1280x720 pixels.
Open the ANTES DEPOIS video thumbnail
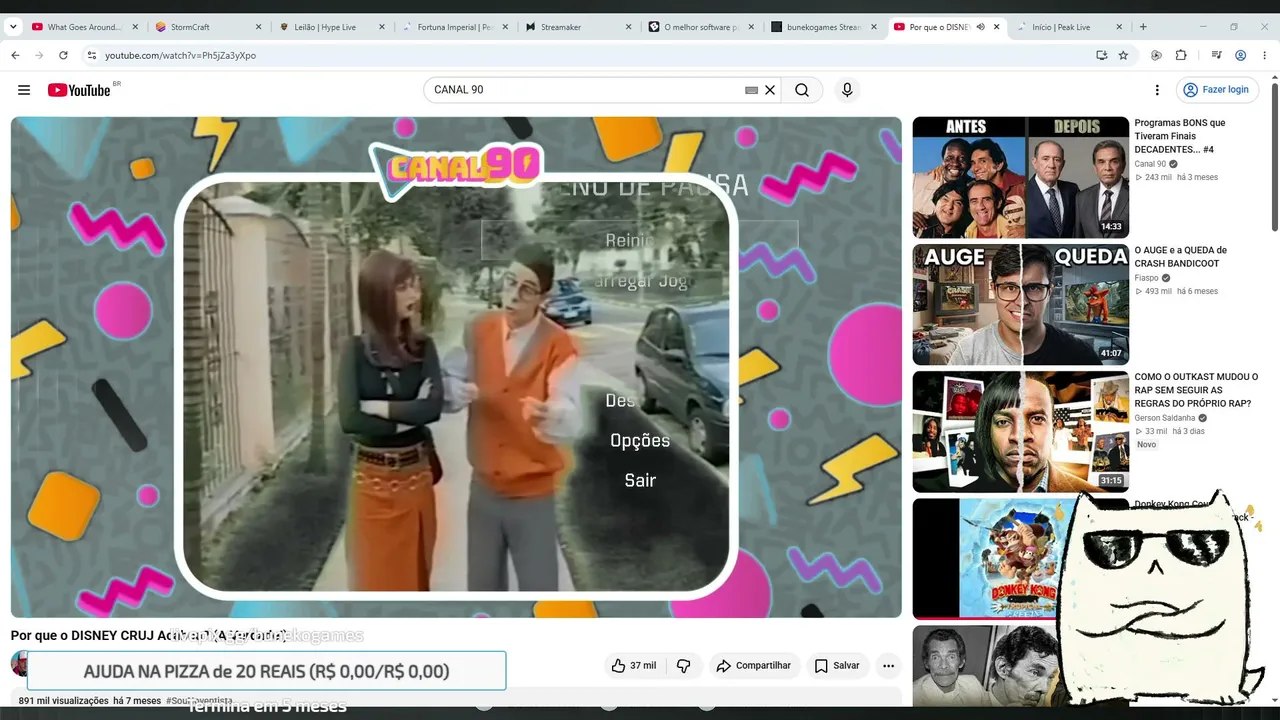tap(1020, 177)
